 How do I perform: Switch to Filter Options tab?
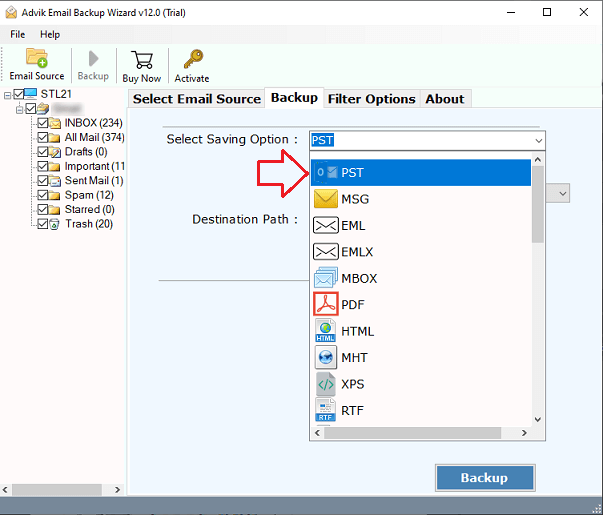tap(371, 99)
